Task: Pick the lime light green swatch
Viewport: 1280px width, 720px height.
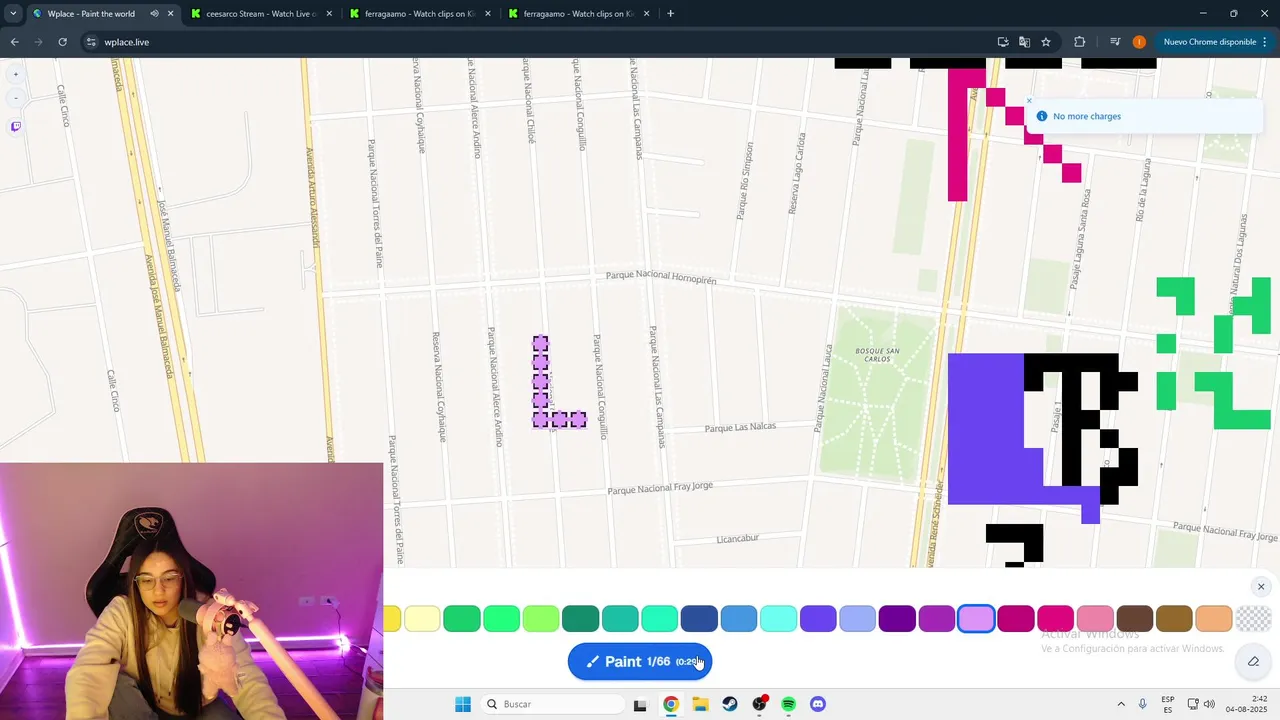Action: tap(541, 619)
